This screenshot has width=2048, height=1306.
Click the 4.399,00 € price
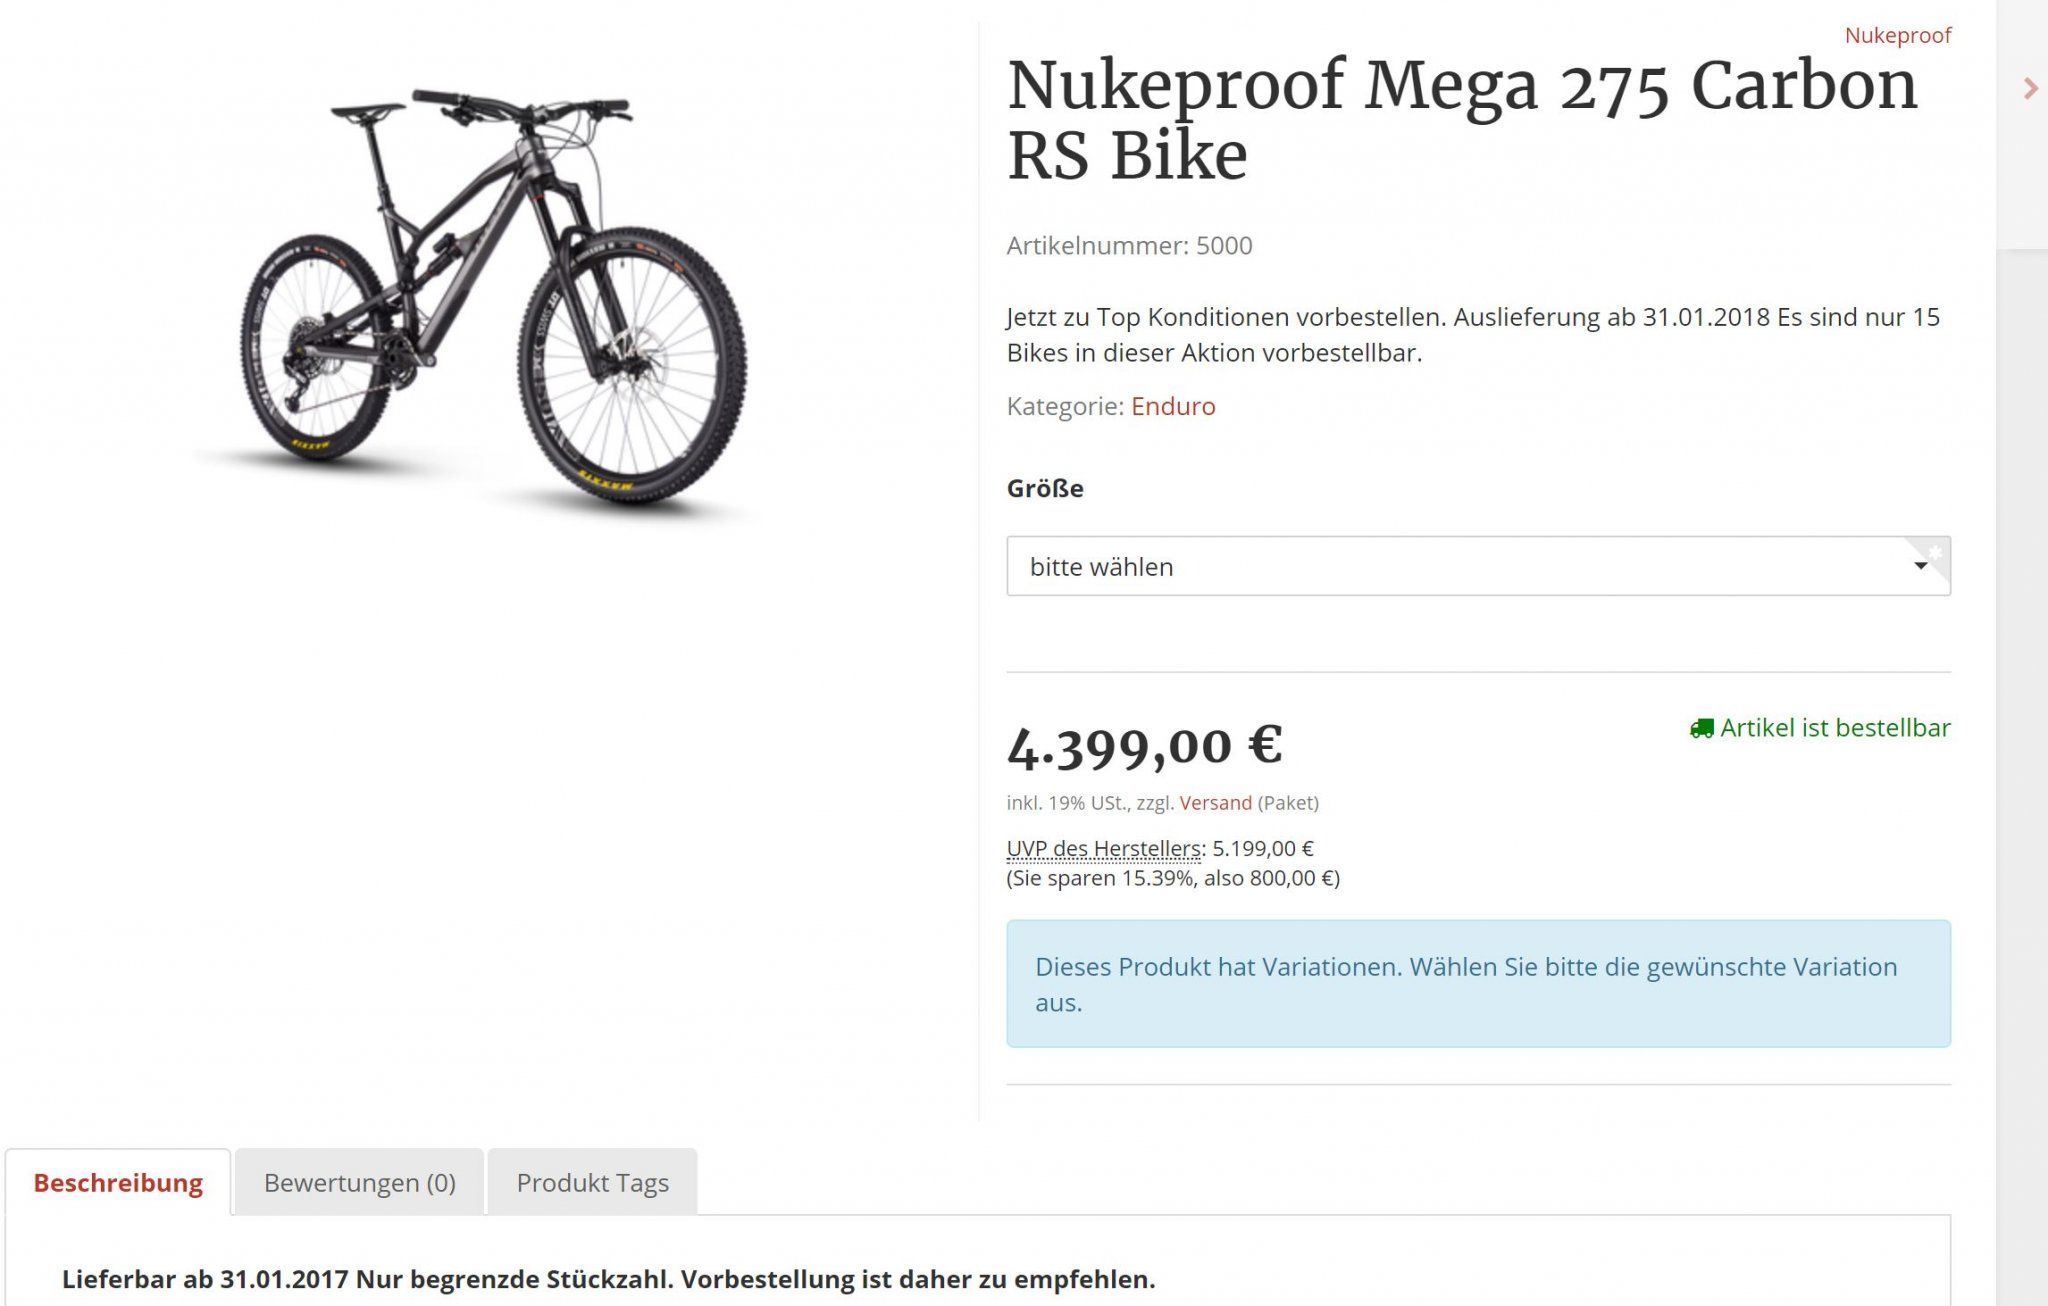tap(1144, 746)
